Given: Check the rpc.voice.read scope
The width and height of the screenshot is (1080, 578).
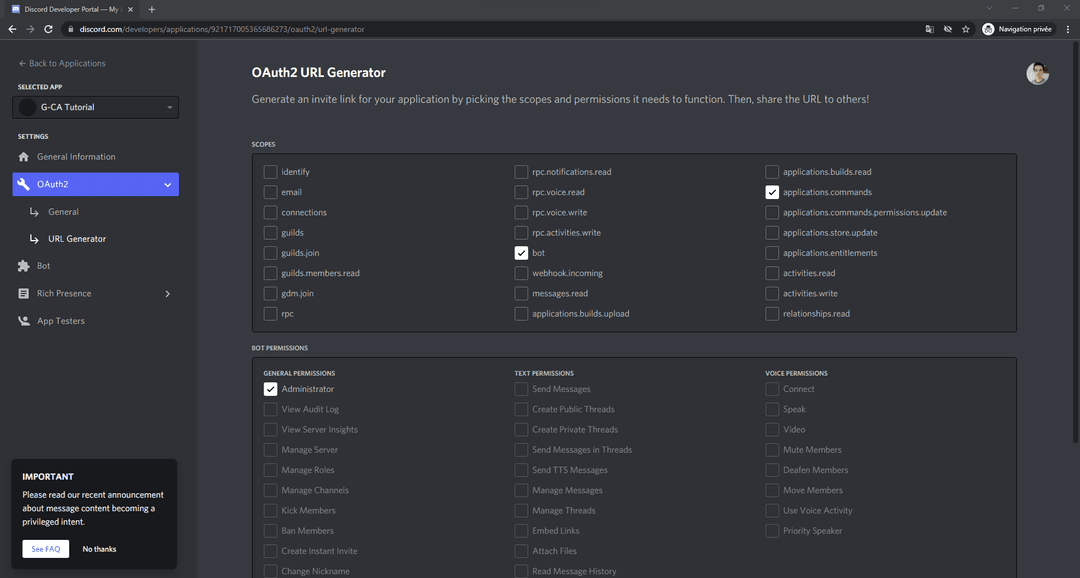Looking at the screenshot, I should pos(521,192).
